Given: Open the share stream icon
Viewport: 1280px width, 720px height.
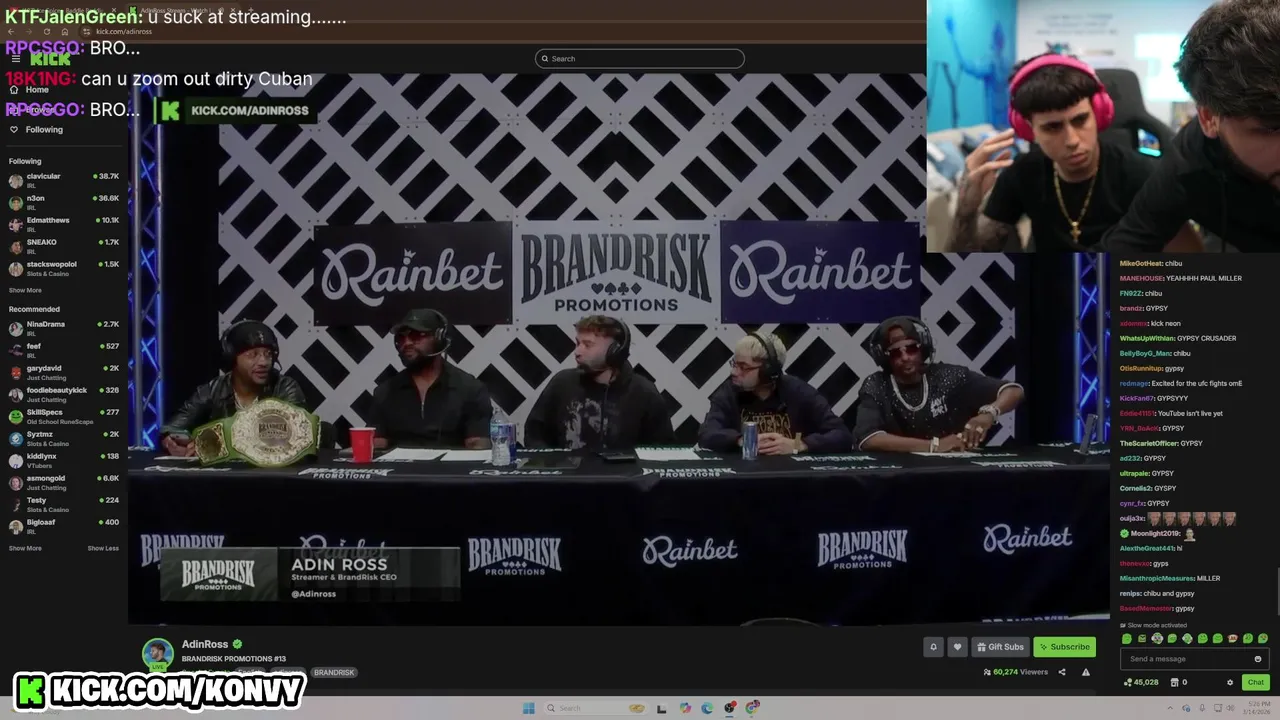Looking at the screenshot, I should point(1062,672).
